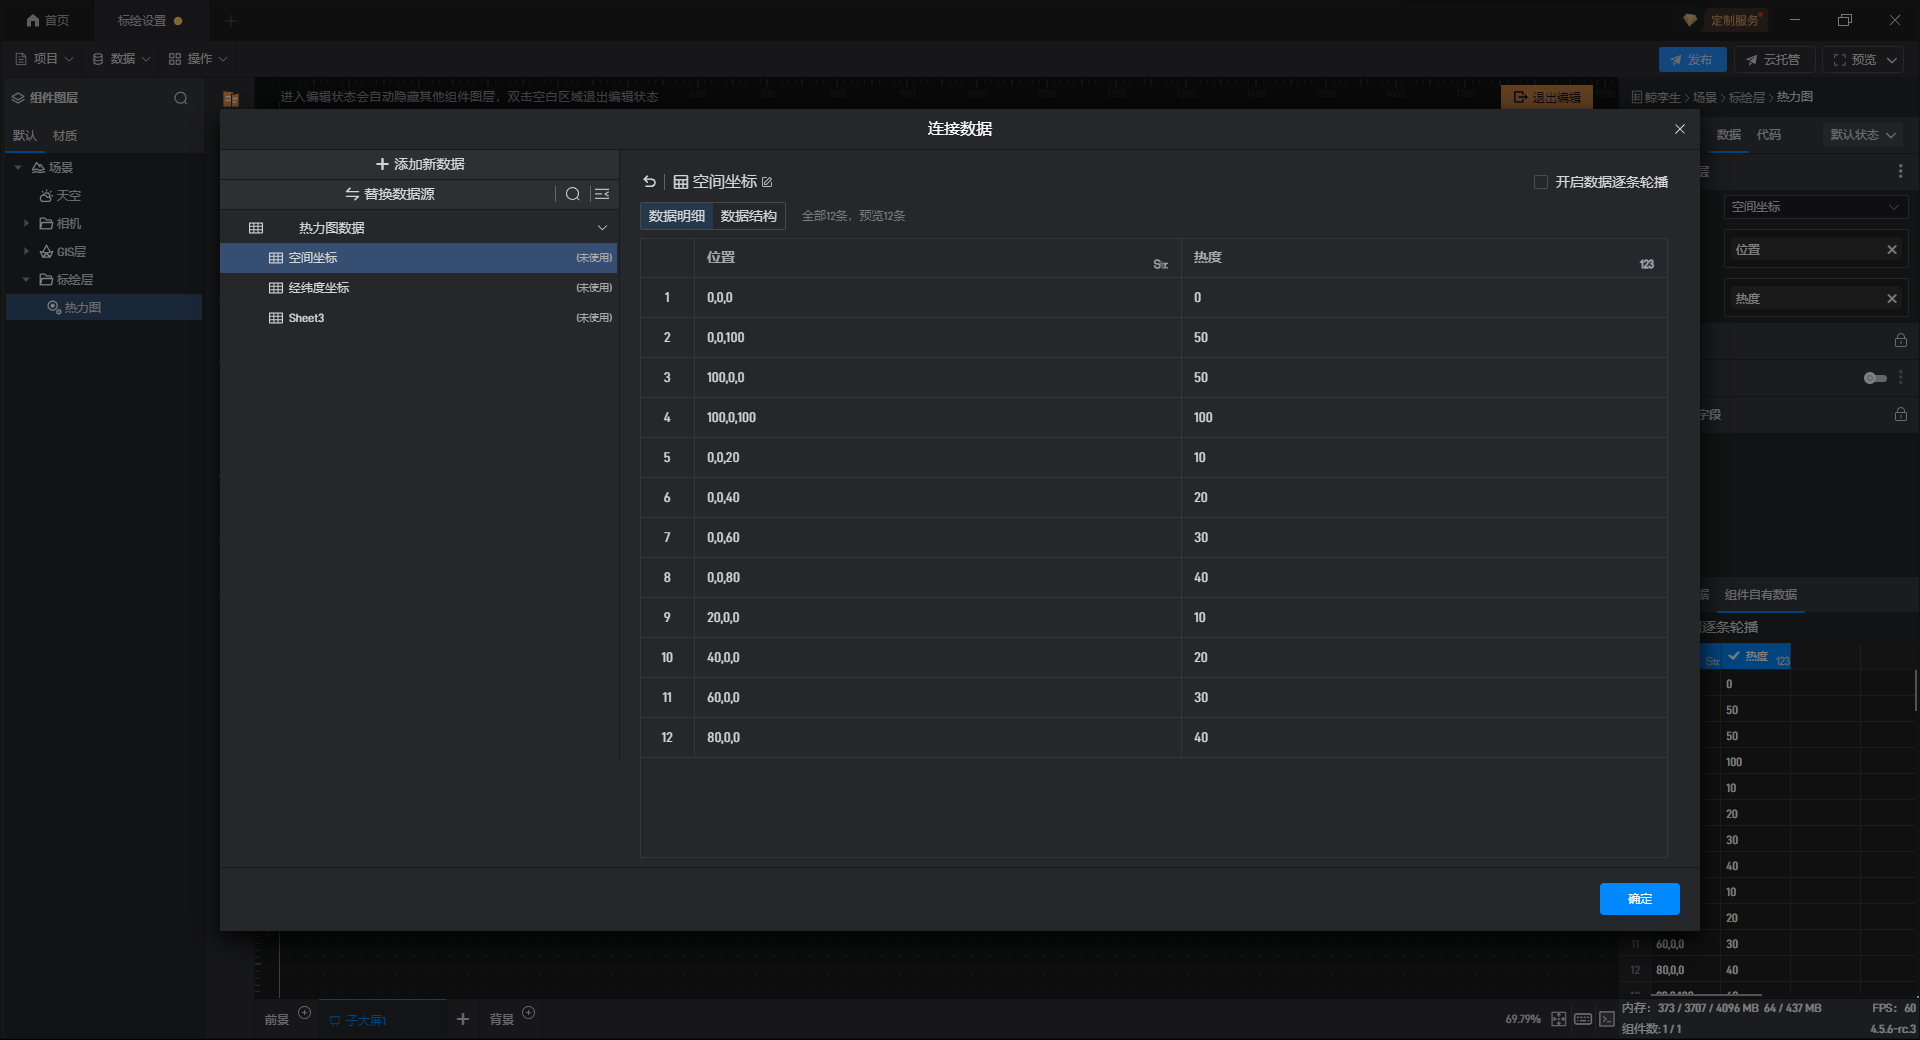
Task: Collapse 场景 tree node
Action: (18, 167)
